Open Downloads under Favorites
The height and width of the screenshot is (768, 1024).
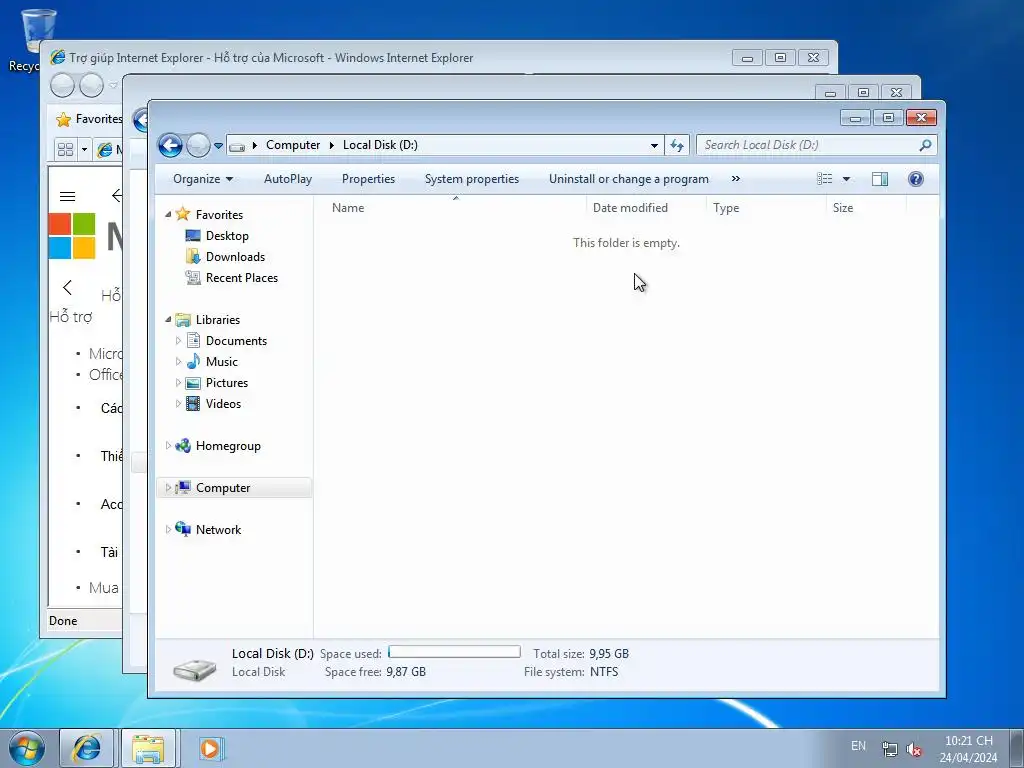pos(235,257)
